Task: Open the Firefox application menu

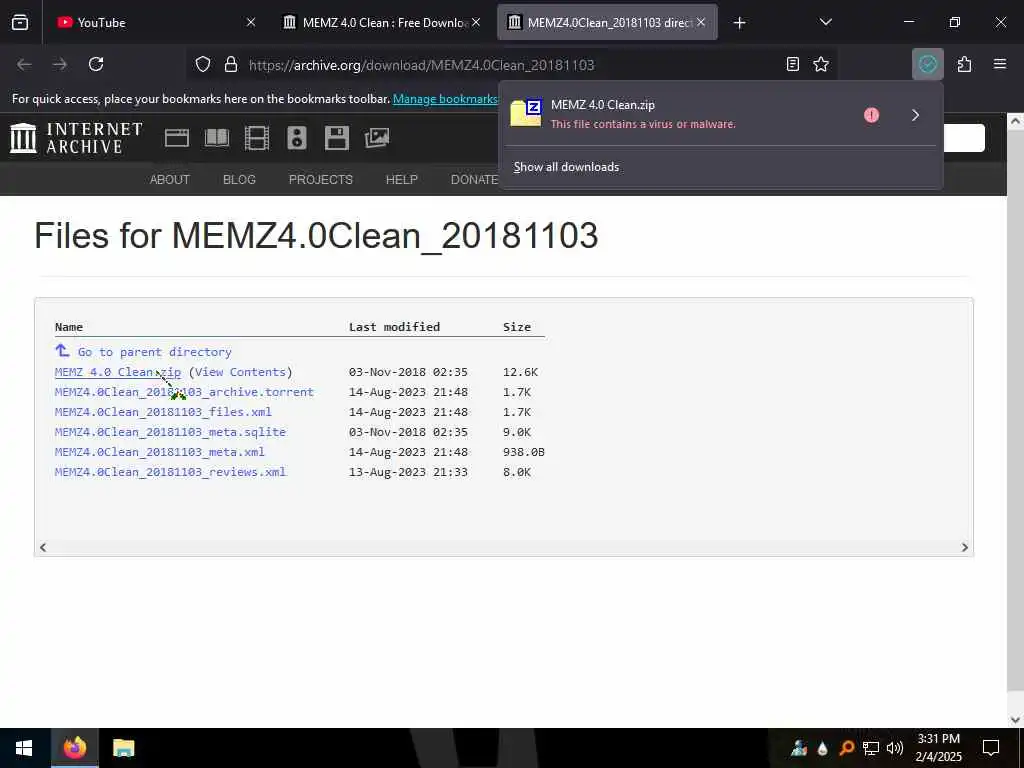Action: (1000, 64)
